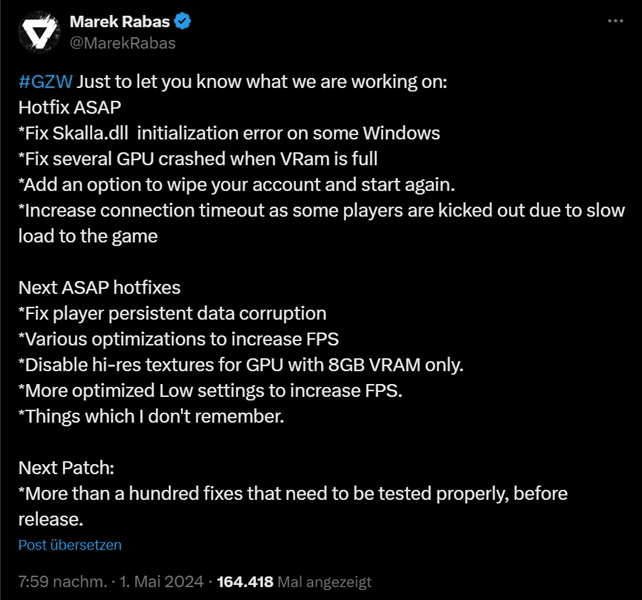Click the blue verified badge
642x600 pixels.
click(x=184, y=22)
